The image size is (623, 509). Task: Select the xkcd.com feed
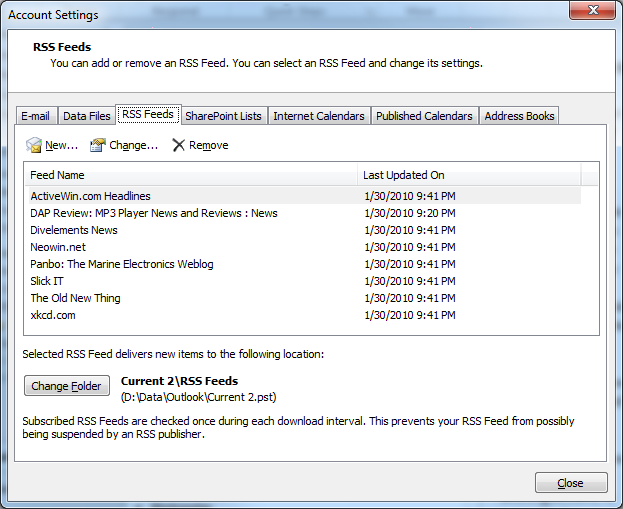(305, 315)
